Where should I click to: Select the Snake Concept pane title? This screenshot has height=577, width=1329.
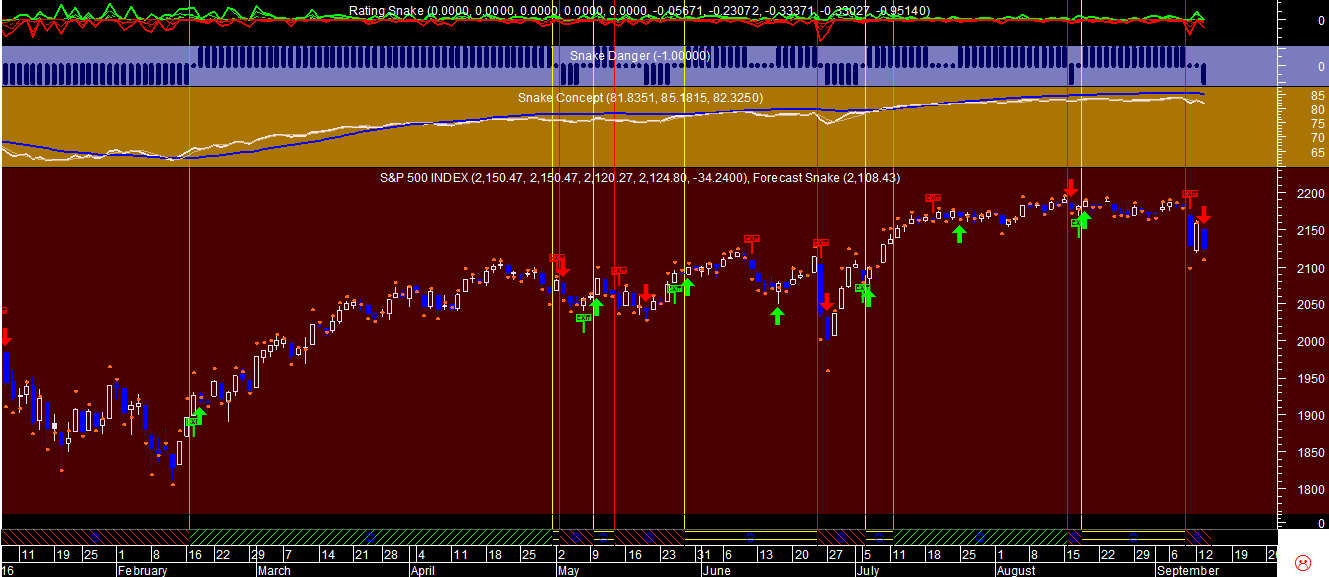(x=640, y=97)
